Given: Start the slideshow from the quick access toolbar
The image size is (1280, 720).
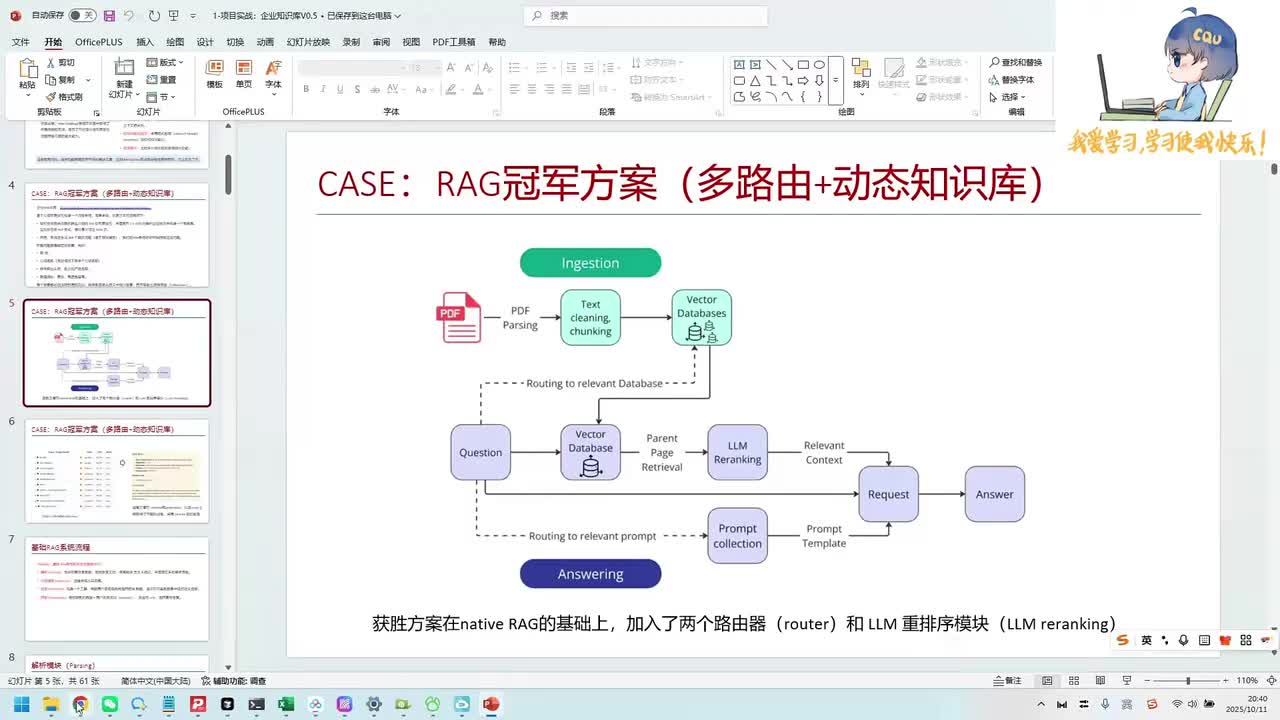Looking at the screenshot, I should coord(176,16).
